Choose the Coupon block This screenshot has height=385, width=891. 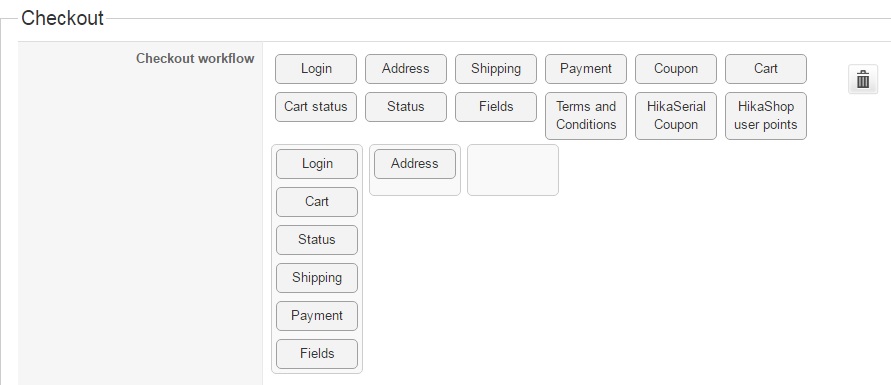click(x=676, y=69)
